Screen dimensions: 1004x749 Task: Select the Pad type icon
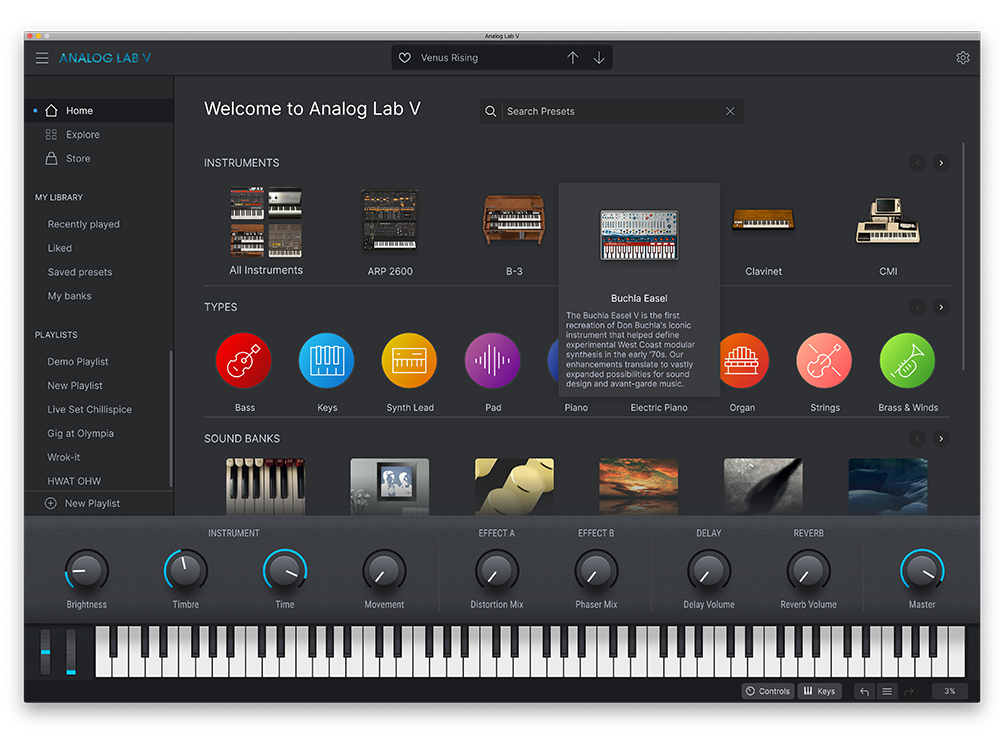click(492, 360)
